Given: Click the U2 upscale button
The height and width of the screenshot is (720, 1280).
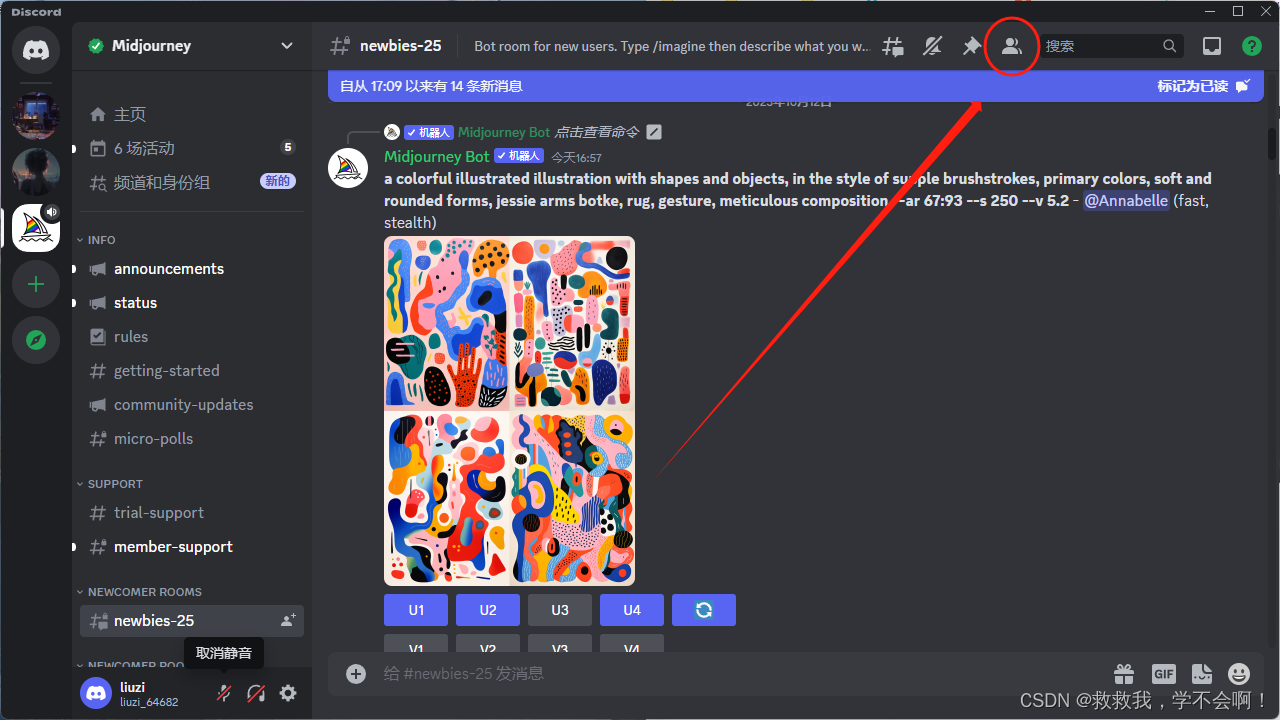Looking at the screenshot, I should (488, 610).
